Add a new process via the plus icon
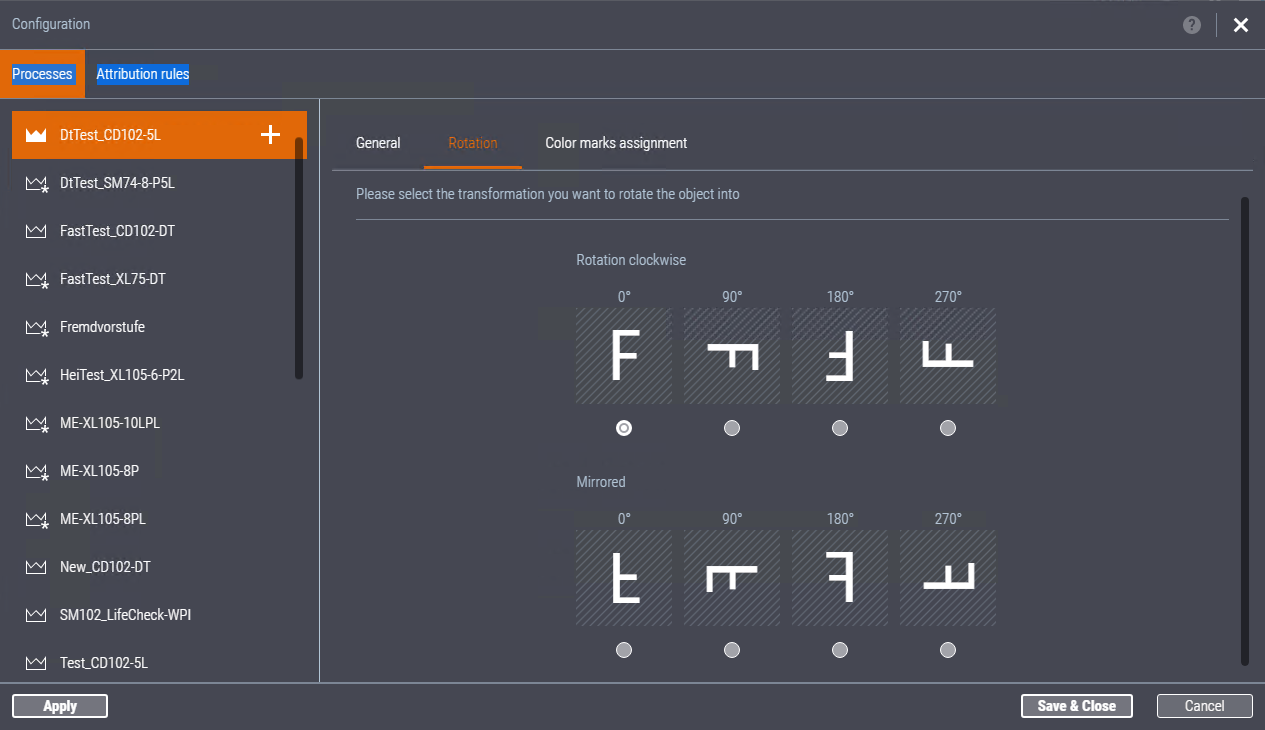This screenshot has width=1265, height=730. pyautogui.click(x=269, y=133)
